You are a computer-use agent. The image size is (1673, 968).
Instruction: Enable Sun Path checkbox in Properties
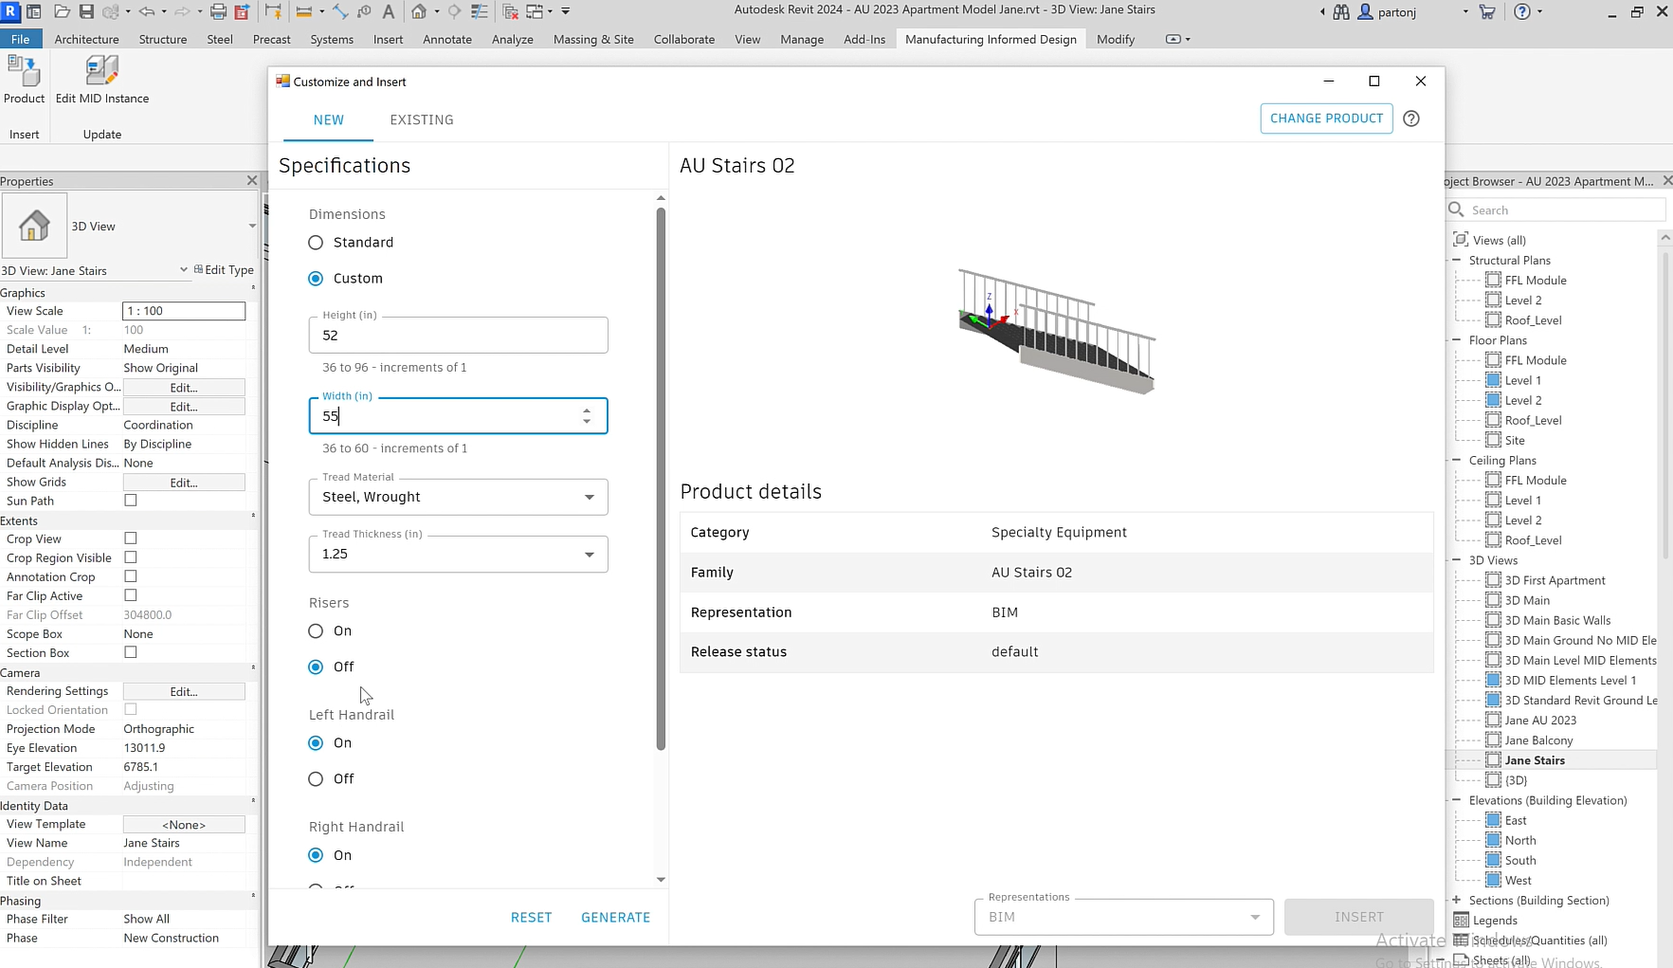[x=130, y=500]
